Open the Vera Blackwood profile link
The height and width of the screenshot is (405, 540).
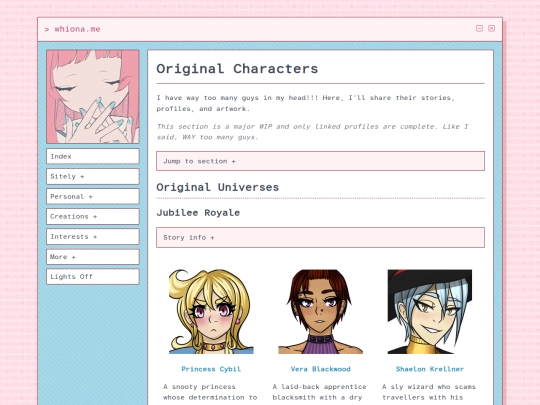[x=320, y=369]
